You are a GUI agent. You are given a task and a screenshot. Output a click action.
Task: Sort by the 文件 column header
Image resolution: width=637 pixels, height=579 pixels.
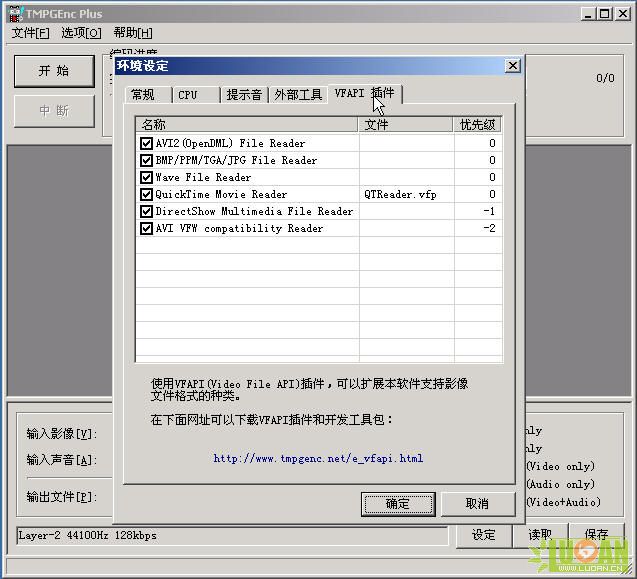pyautogui.click(x=405, y=125)
